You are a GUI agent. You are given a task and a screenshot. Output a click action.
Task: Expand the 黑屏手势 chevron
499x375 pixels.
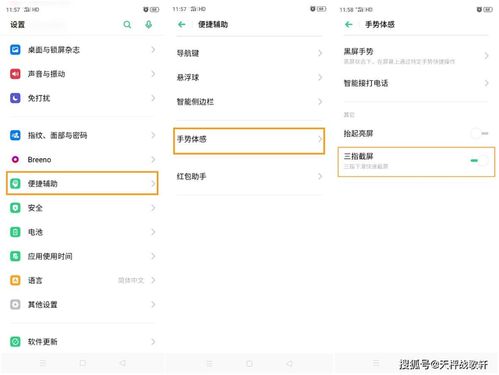coord(487,55)
